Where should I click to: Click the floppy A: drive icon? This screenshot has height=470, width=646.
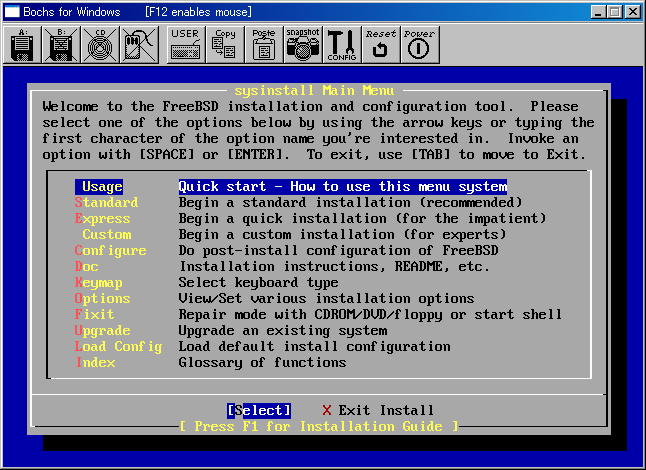22,45
